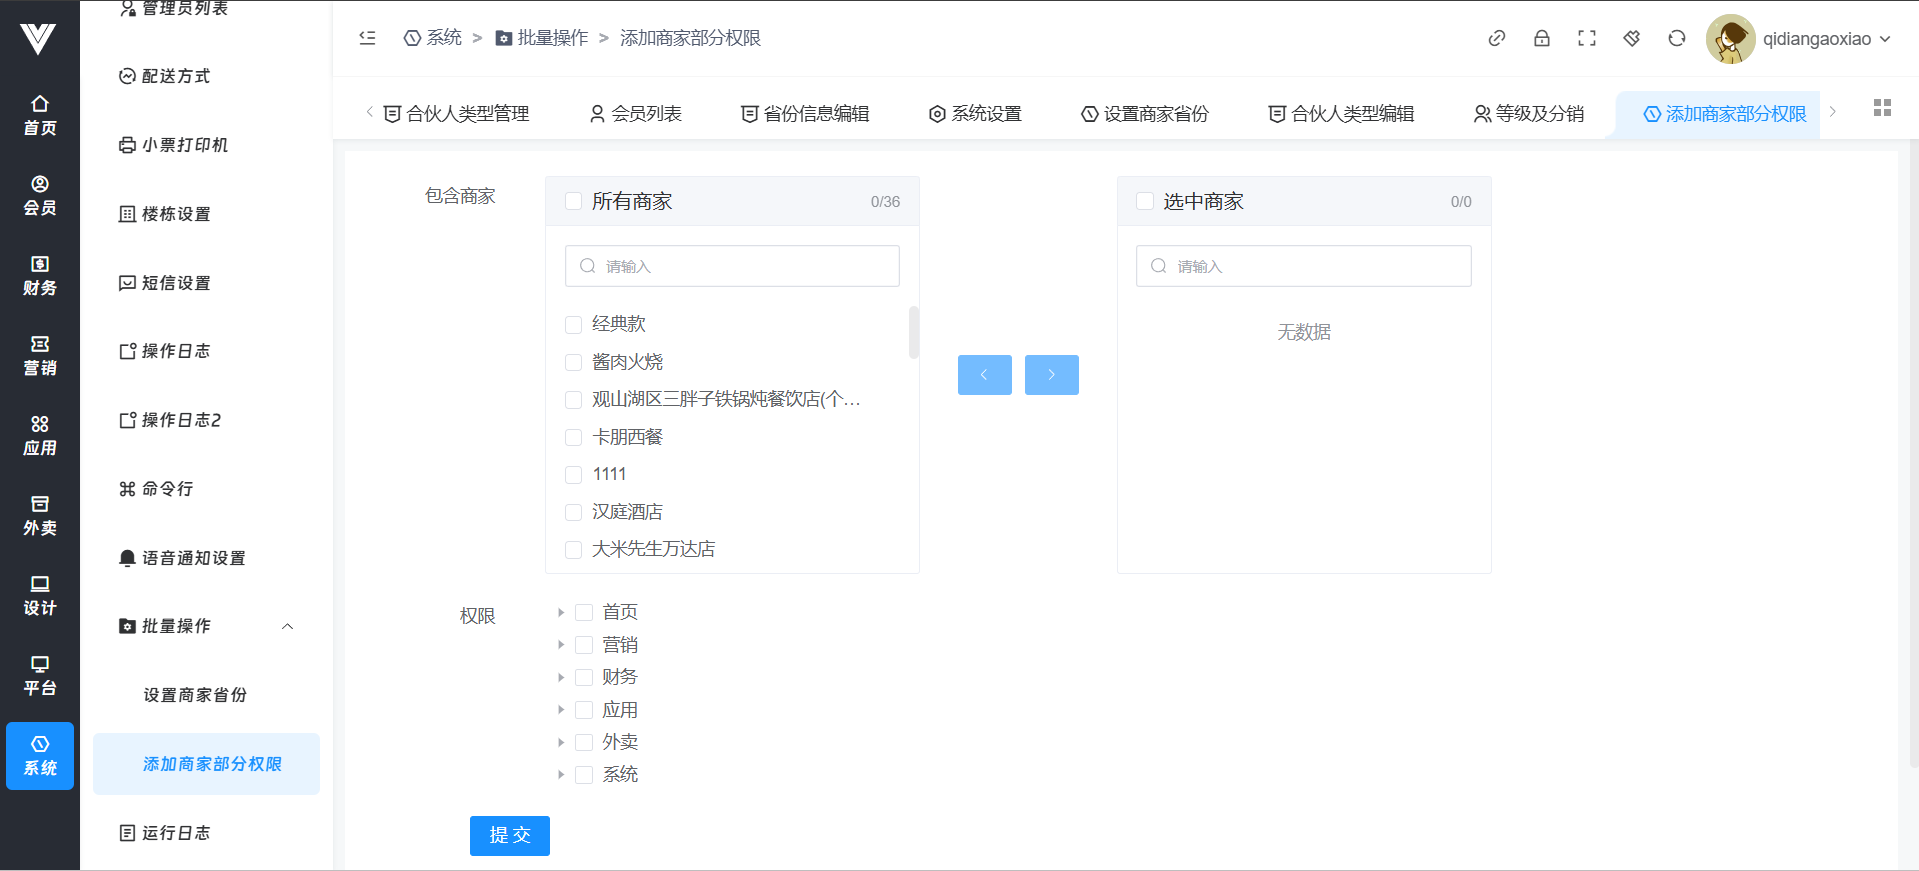1919x871 pixels.
Task: Collapse the sidebar menu with fold icon
Action: [x=367, y=38]
